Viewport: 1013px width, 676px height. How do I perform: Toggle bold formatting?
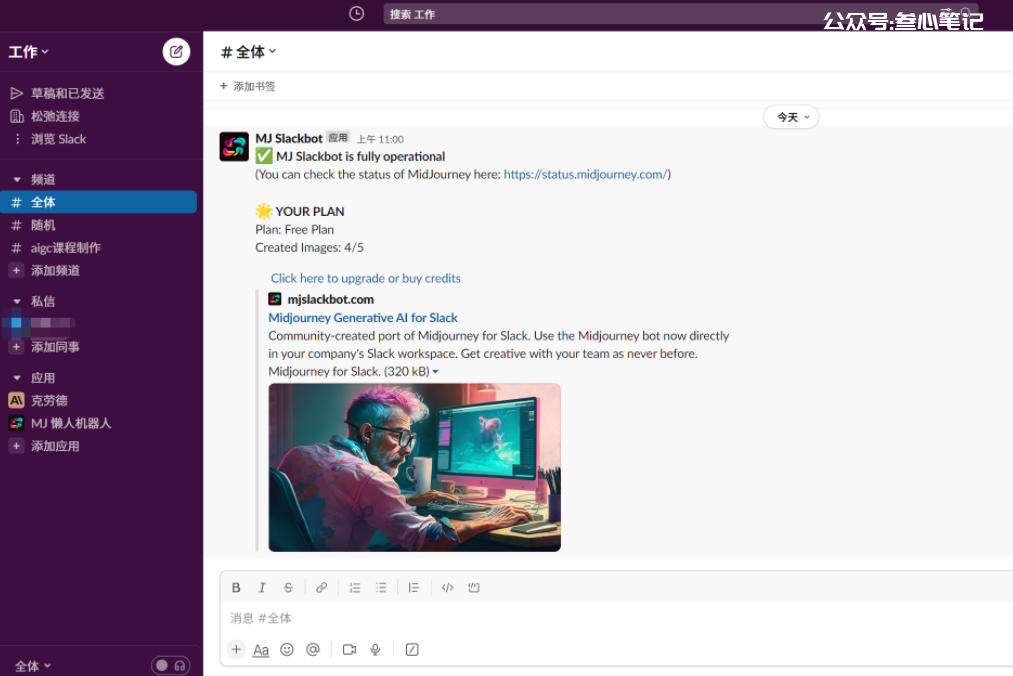[x=236, y=587]
